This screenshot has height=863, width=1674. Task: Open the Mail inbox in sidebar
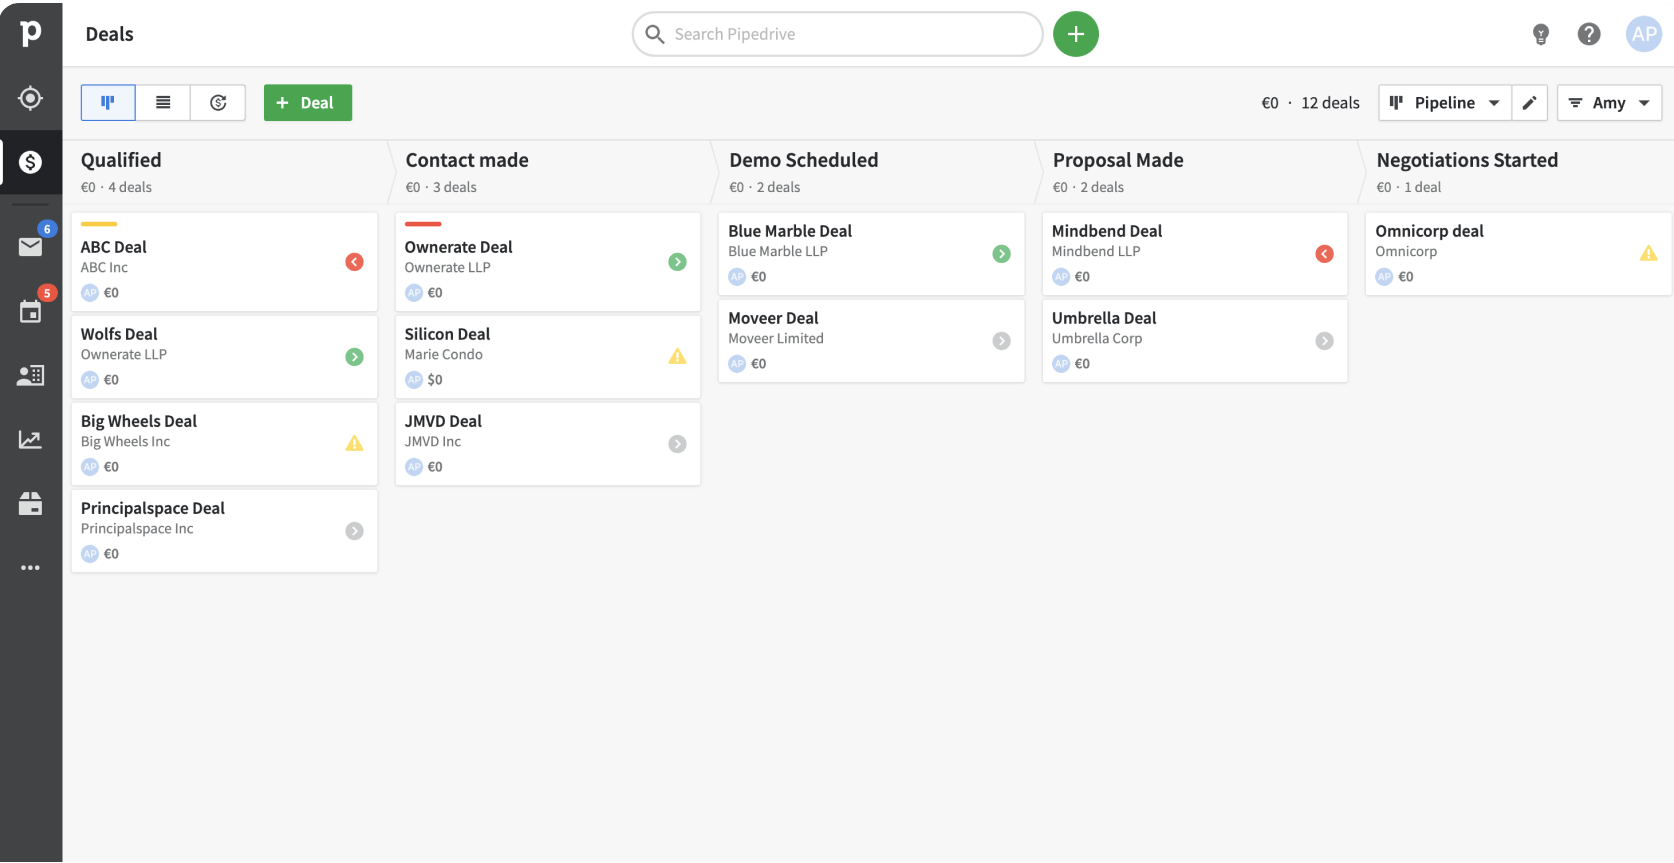[x=30, y=246]
